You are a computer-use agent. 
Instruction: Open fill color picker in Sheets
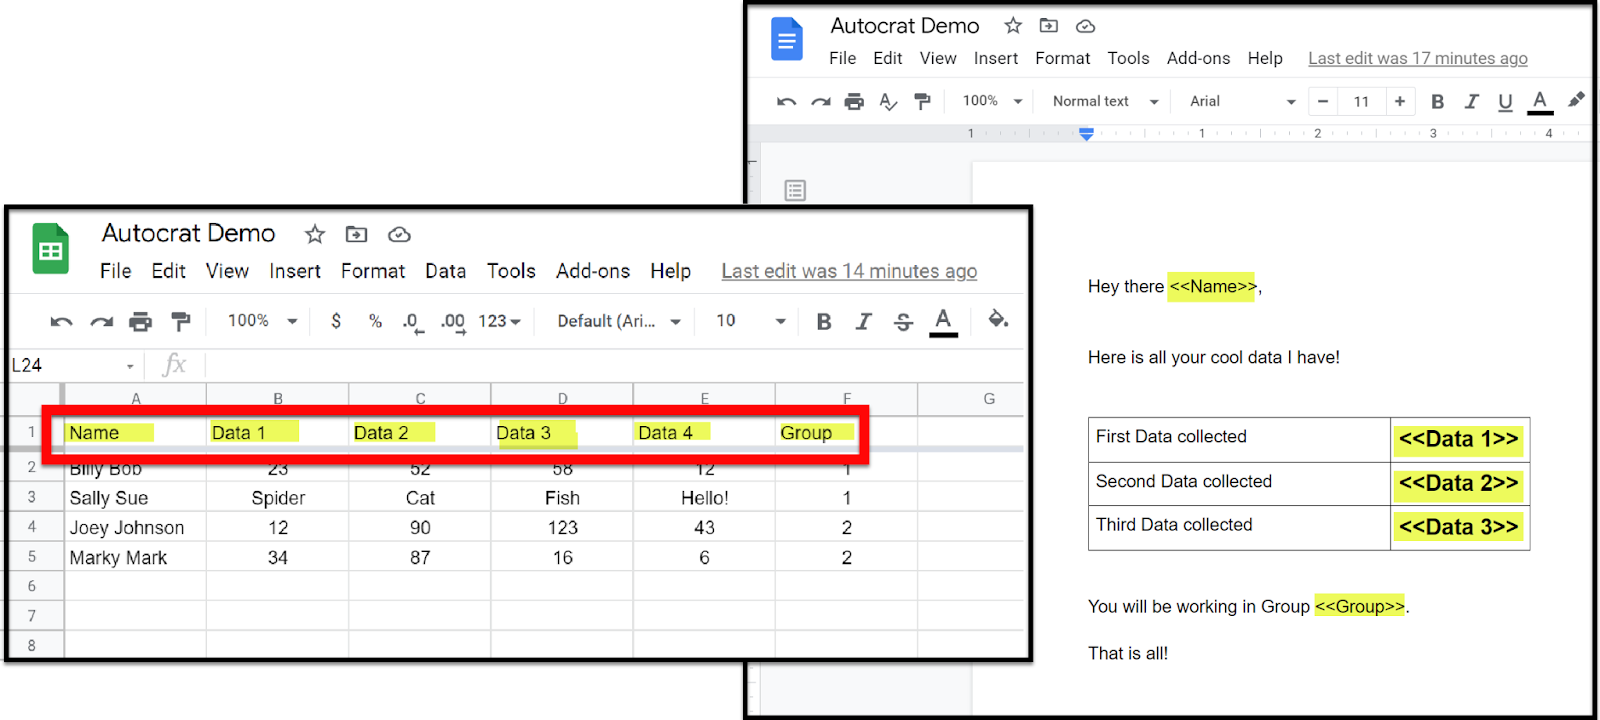coord(998,320)
